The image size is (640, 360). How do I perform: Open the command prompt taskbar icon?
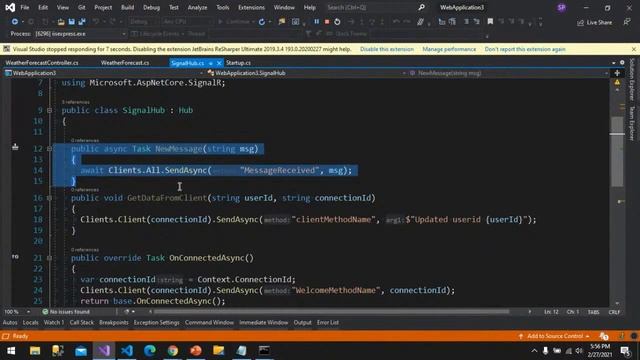(x=264, y=350)
